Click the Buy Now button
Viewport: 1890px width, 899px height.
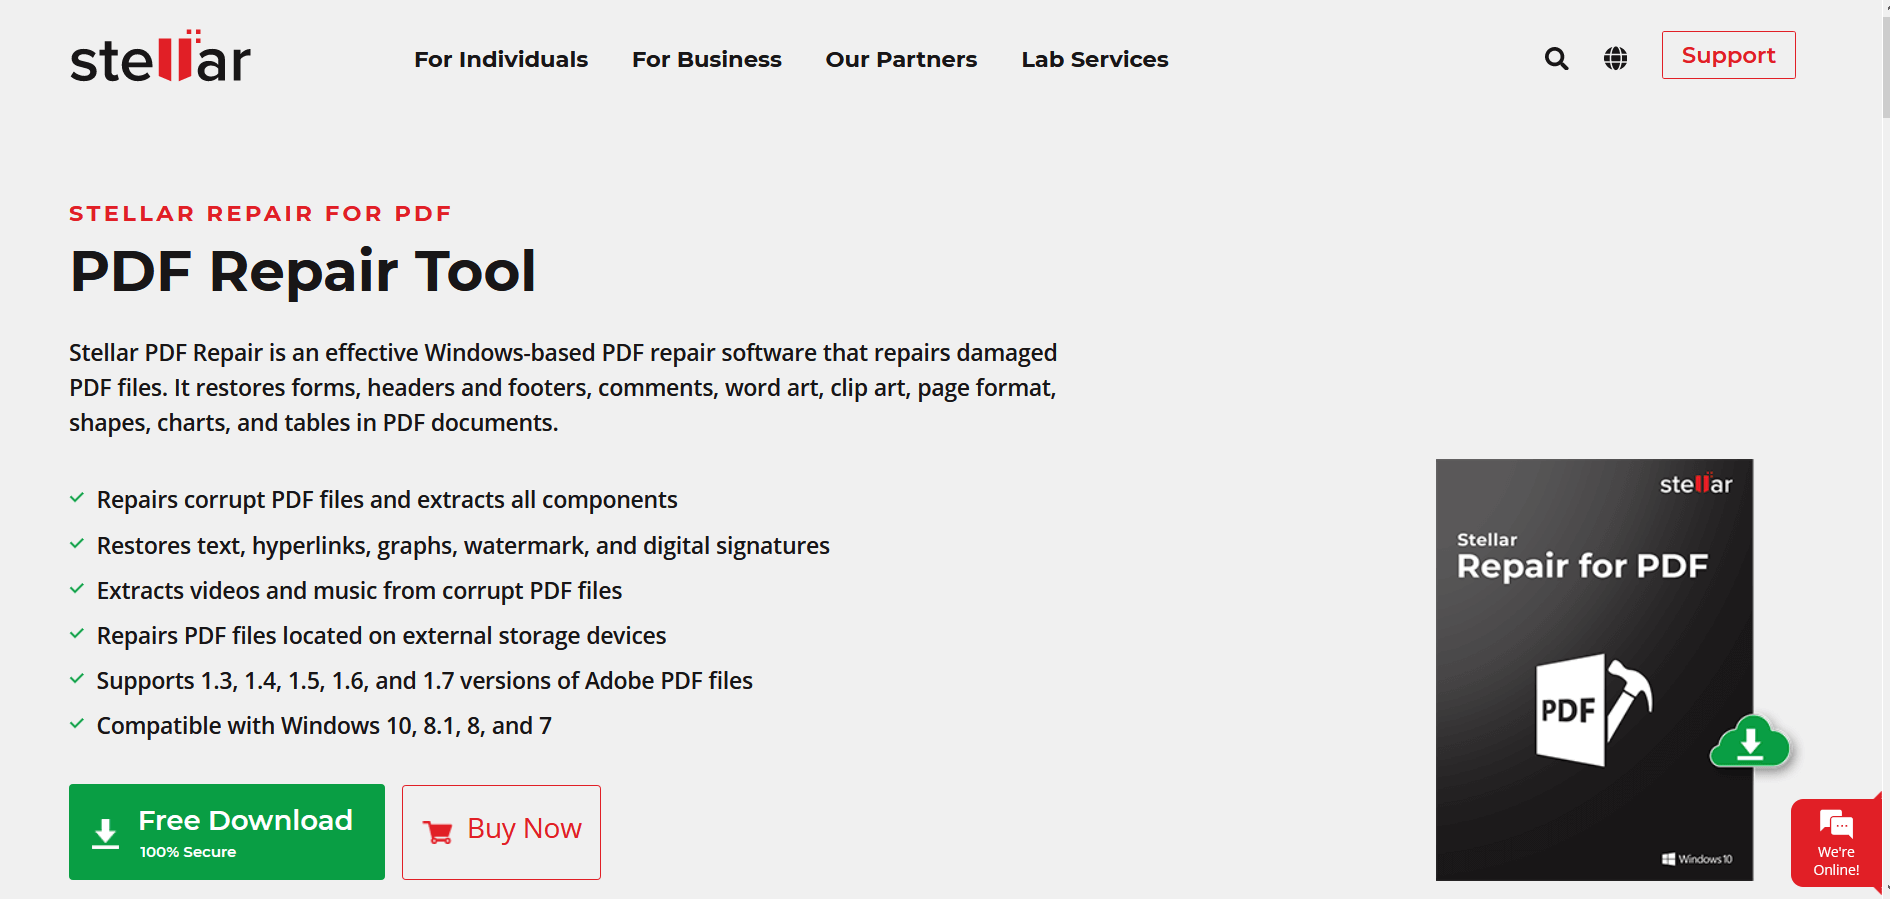500,830
